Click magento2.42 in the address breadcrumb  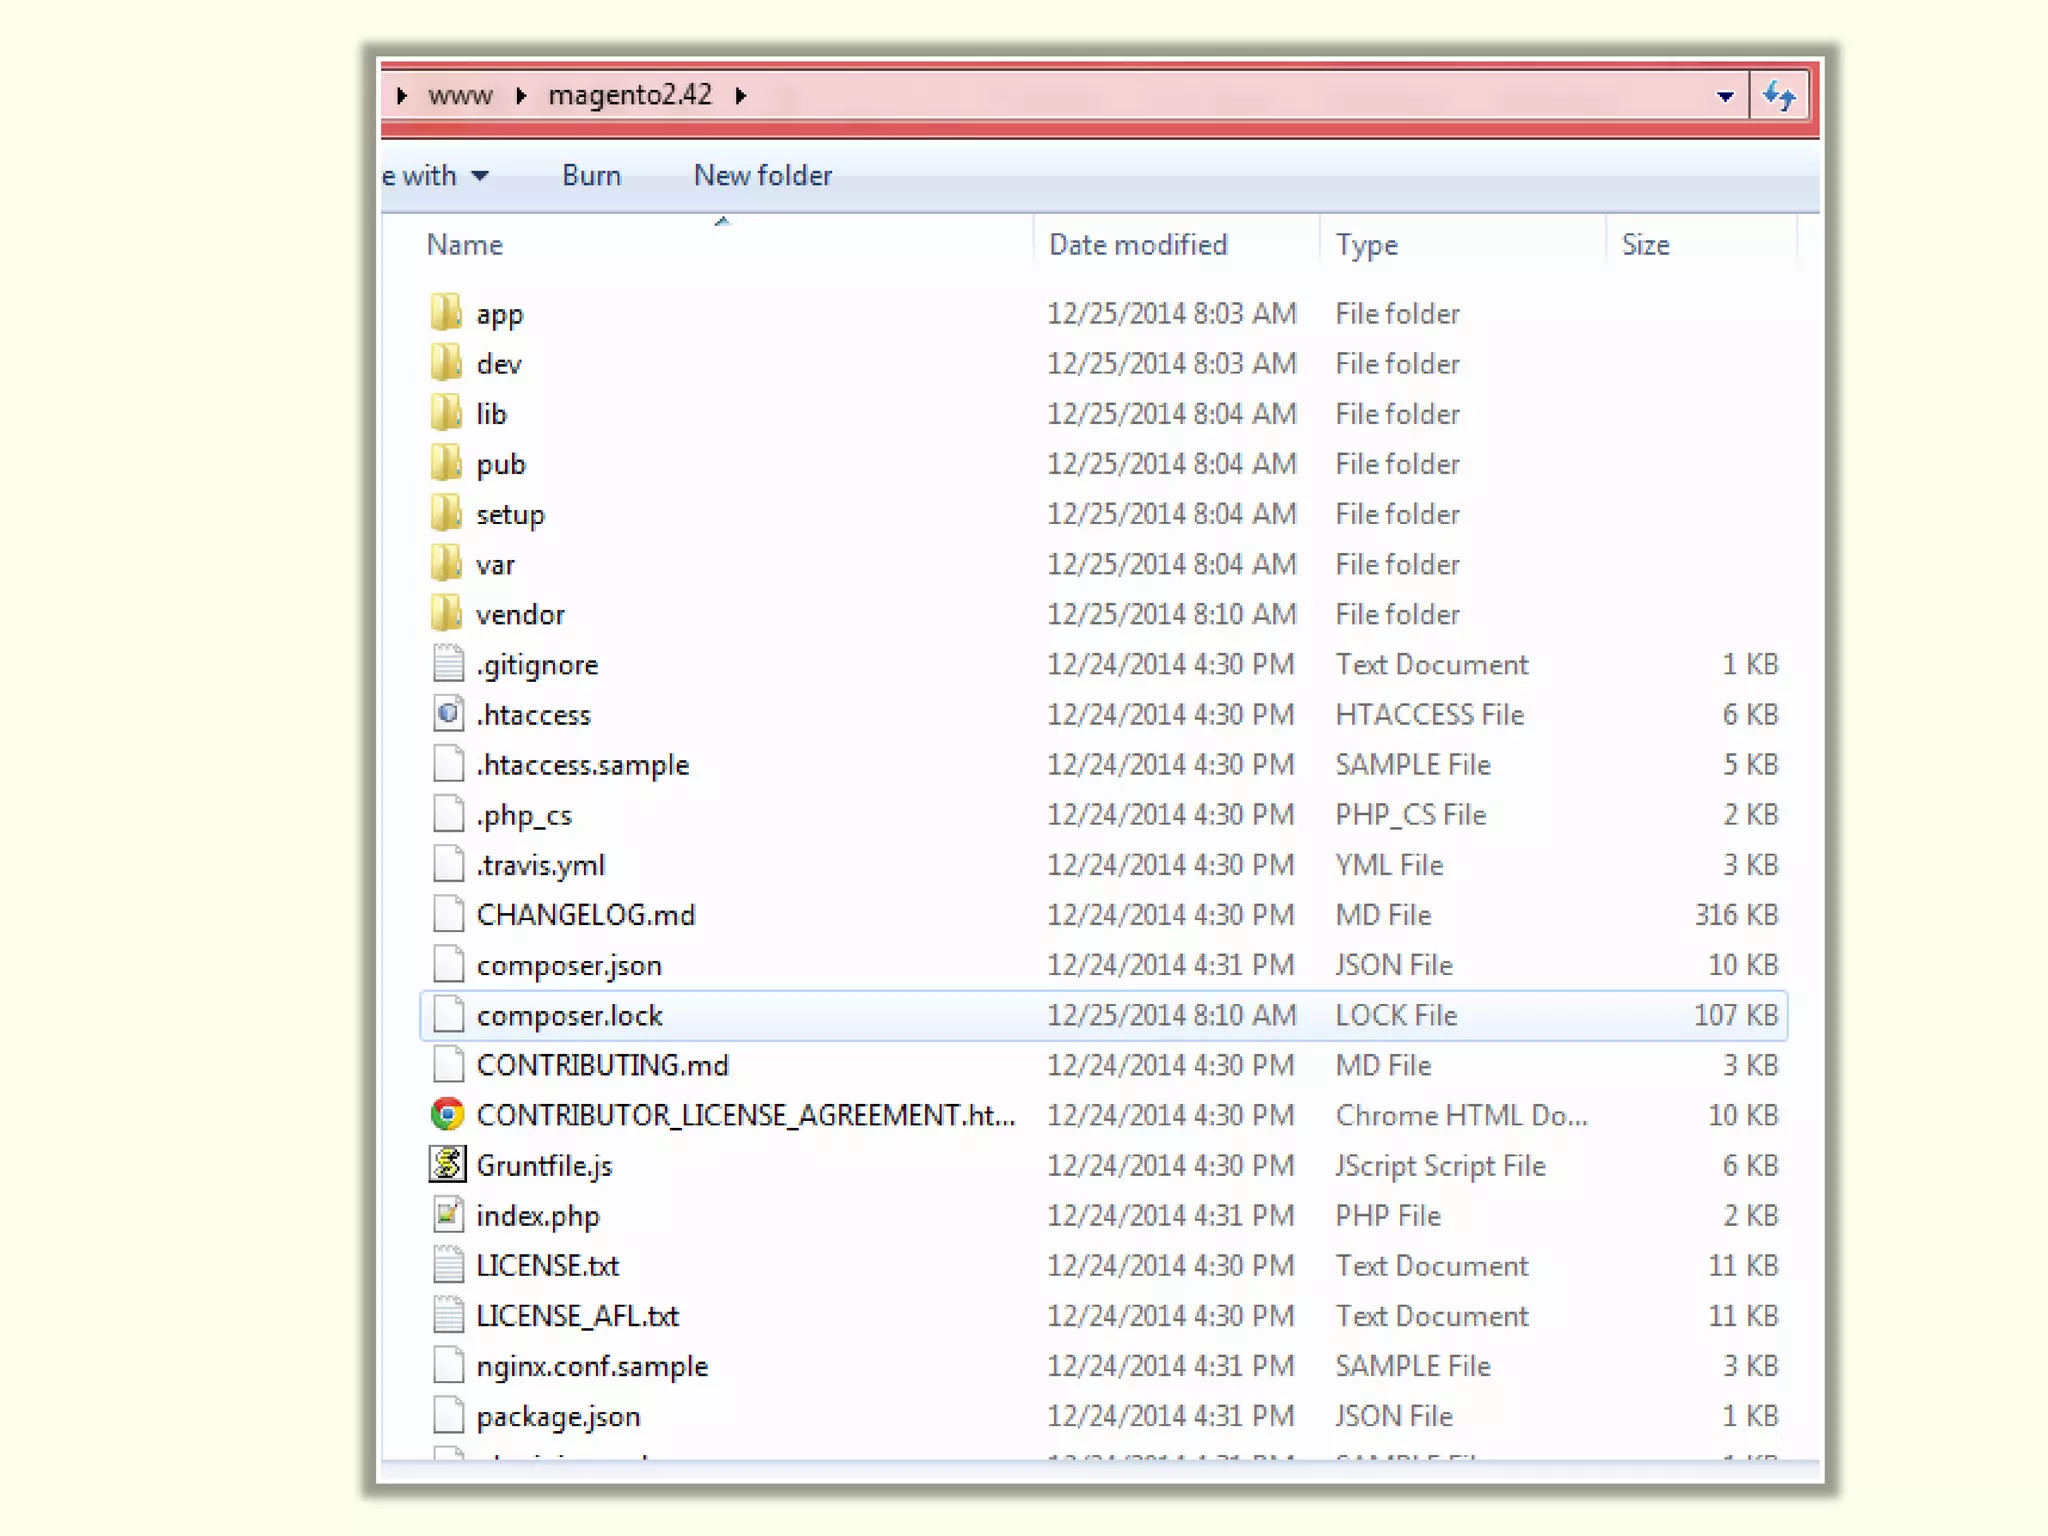point(630,95)
